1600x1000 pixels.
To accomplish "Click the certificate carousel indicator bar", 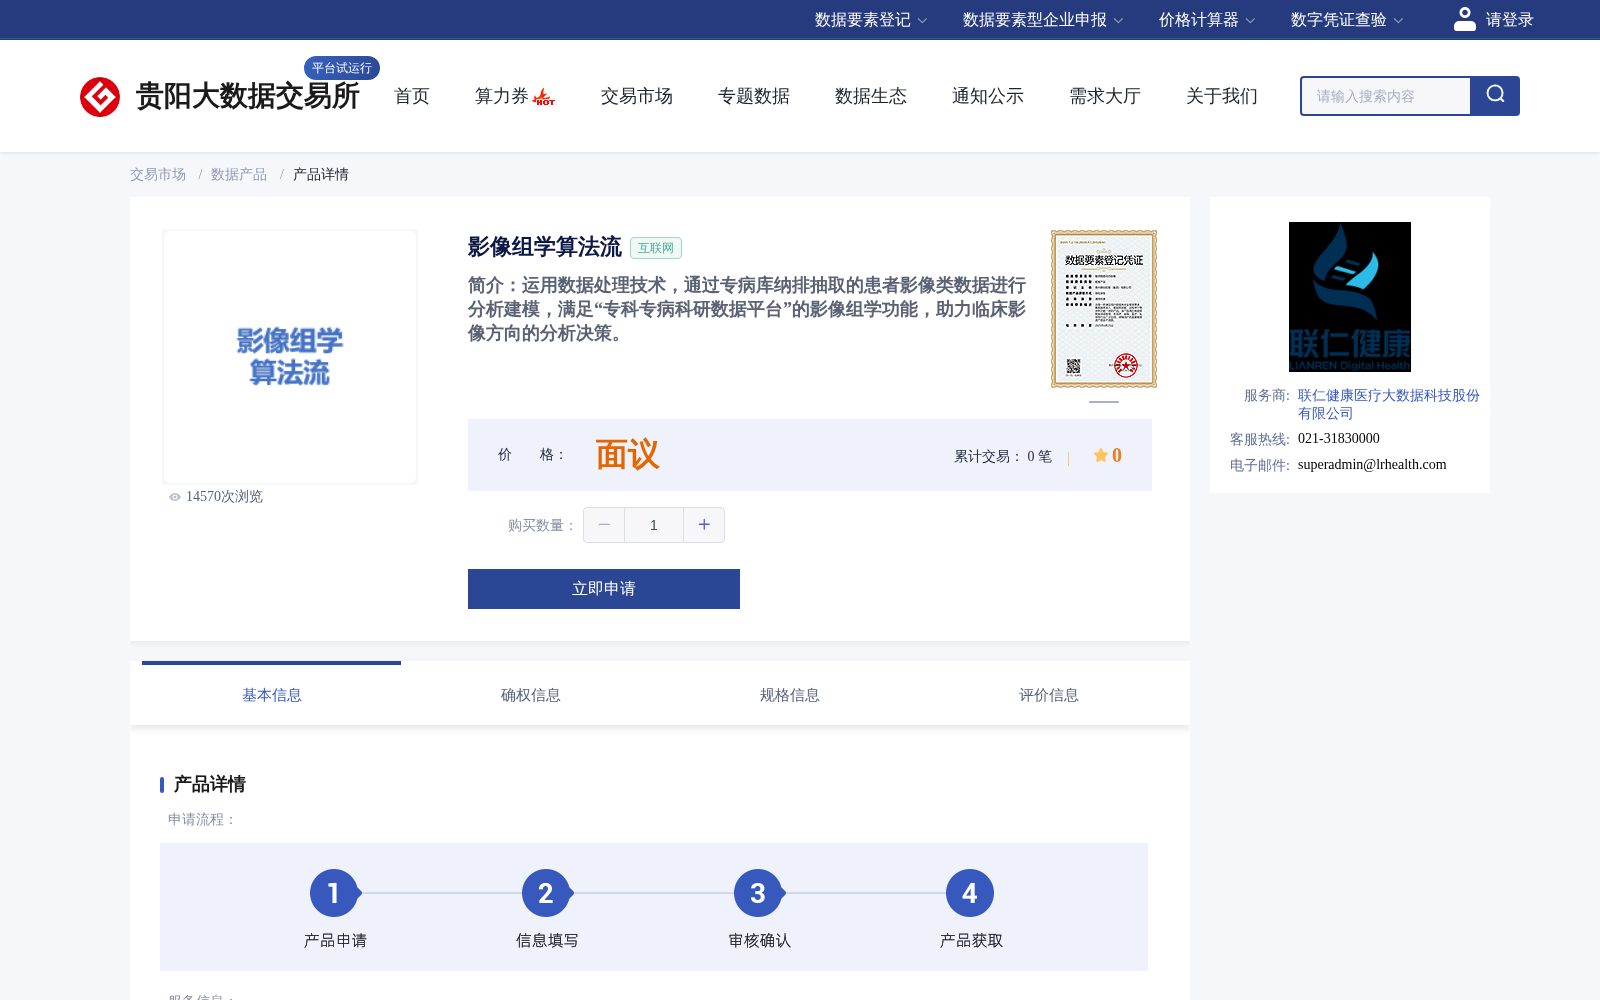I will pyautogui.click(x=1104, y=402).
